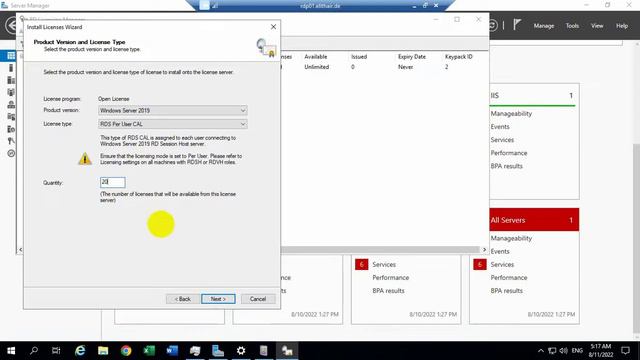The height and width of the screenshot is (360, 640).
Task: Open Events under All Servers tile
Action: coord(500,251)
